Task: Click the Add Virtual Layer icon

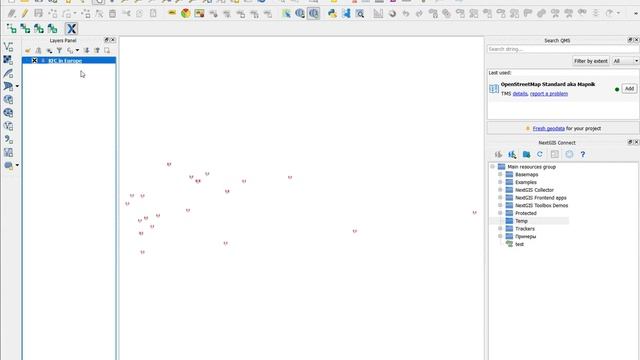Action: point(8,152)
